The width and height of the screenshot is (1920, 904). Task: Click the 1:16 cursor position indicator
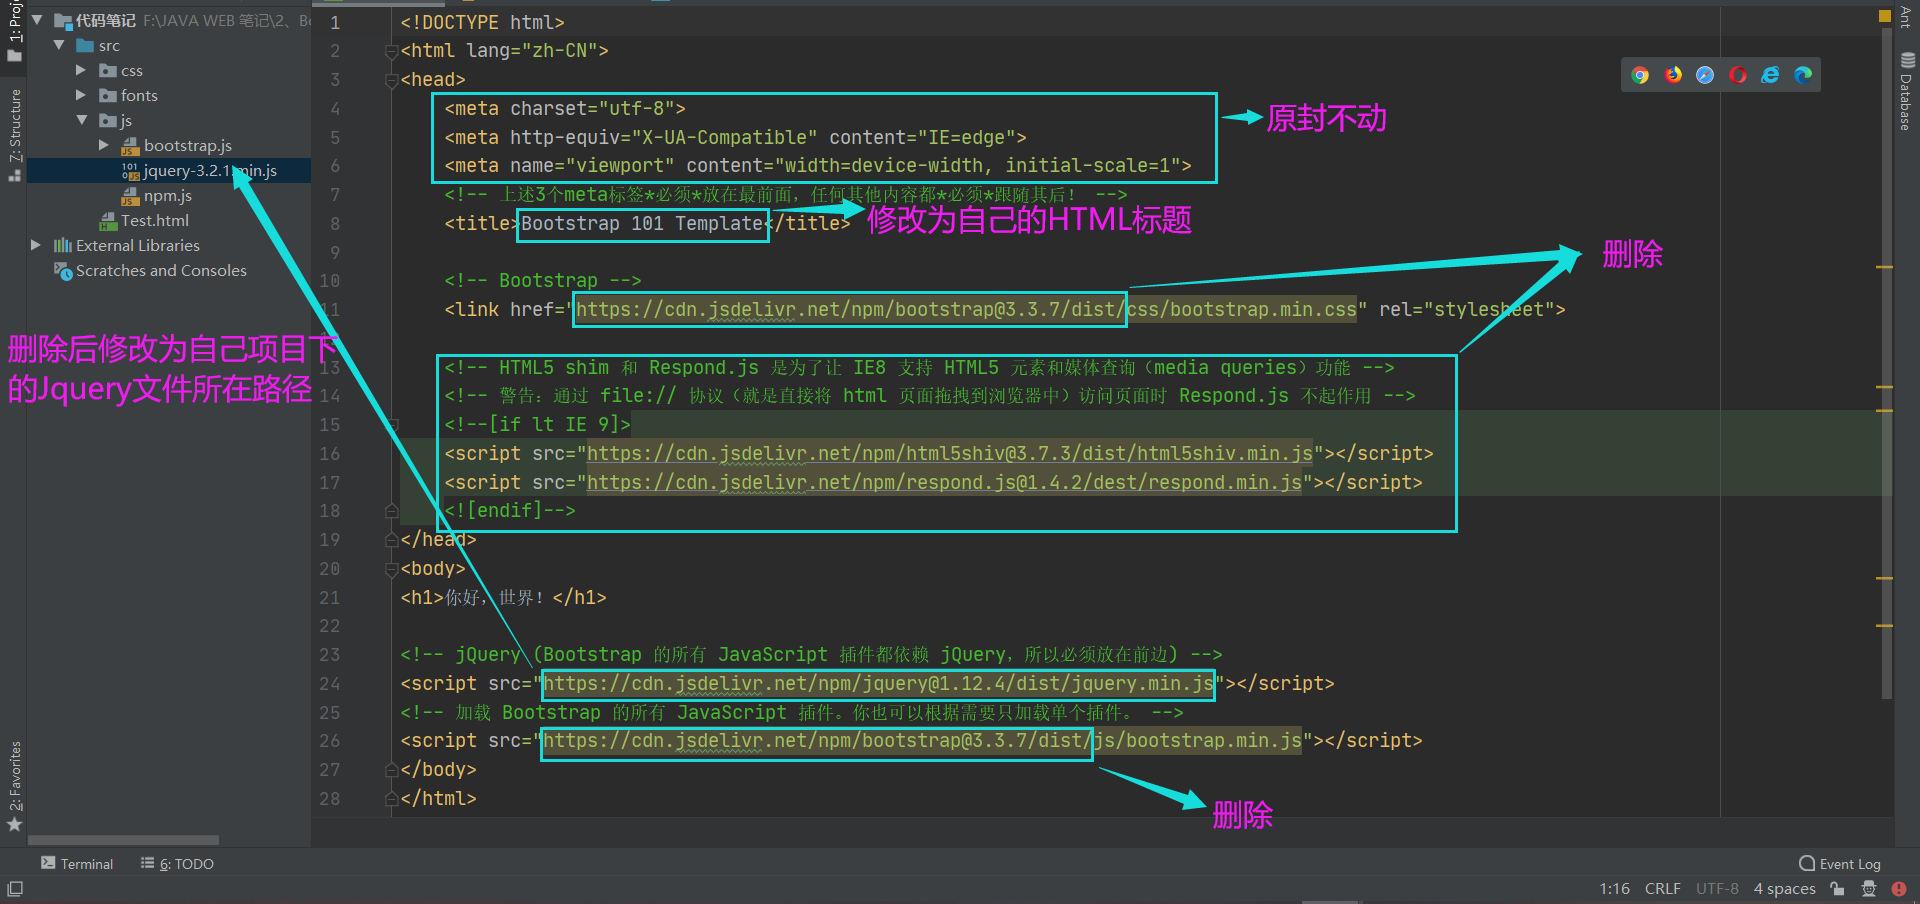tap(1614, 889)
